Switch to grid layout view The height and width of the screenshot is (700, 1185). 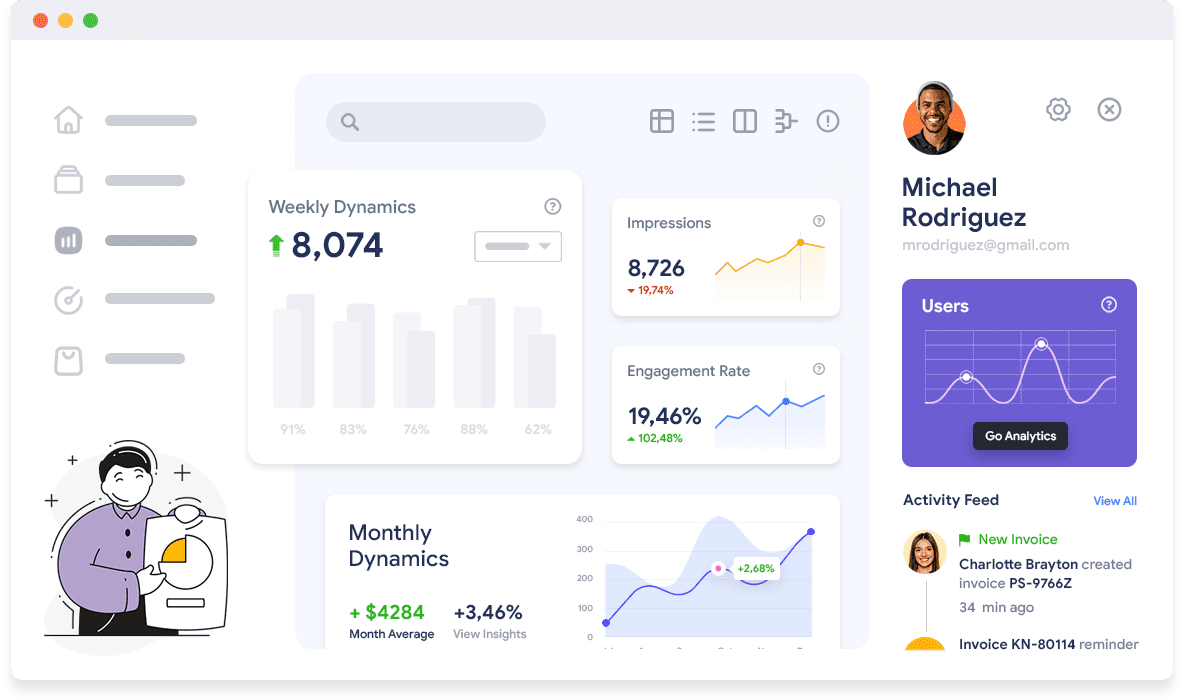[662, 121]
